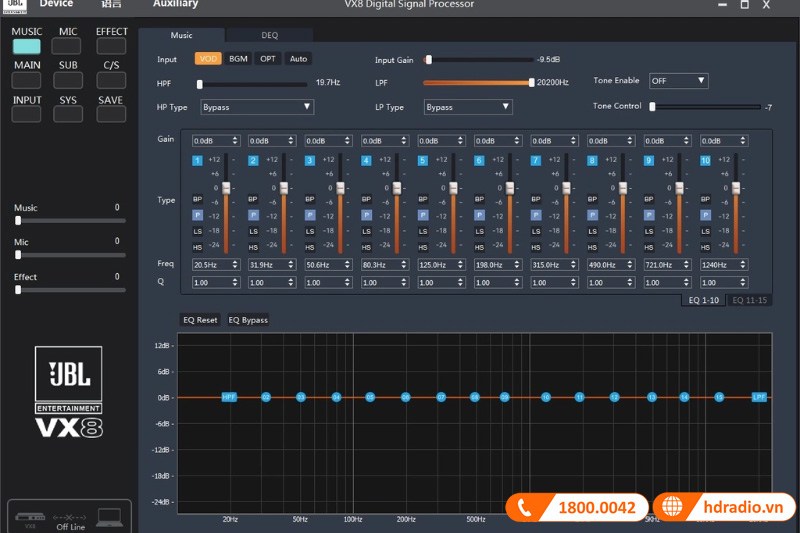Open the EFFECT section button
The image size is (800, 533).
click(x=112, y=45)
